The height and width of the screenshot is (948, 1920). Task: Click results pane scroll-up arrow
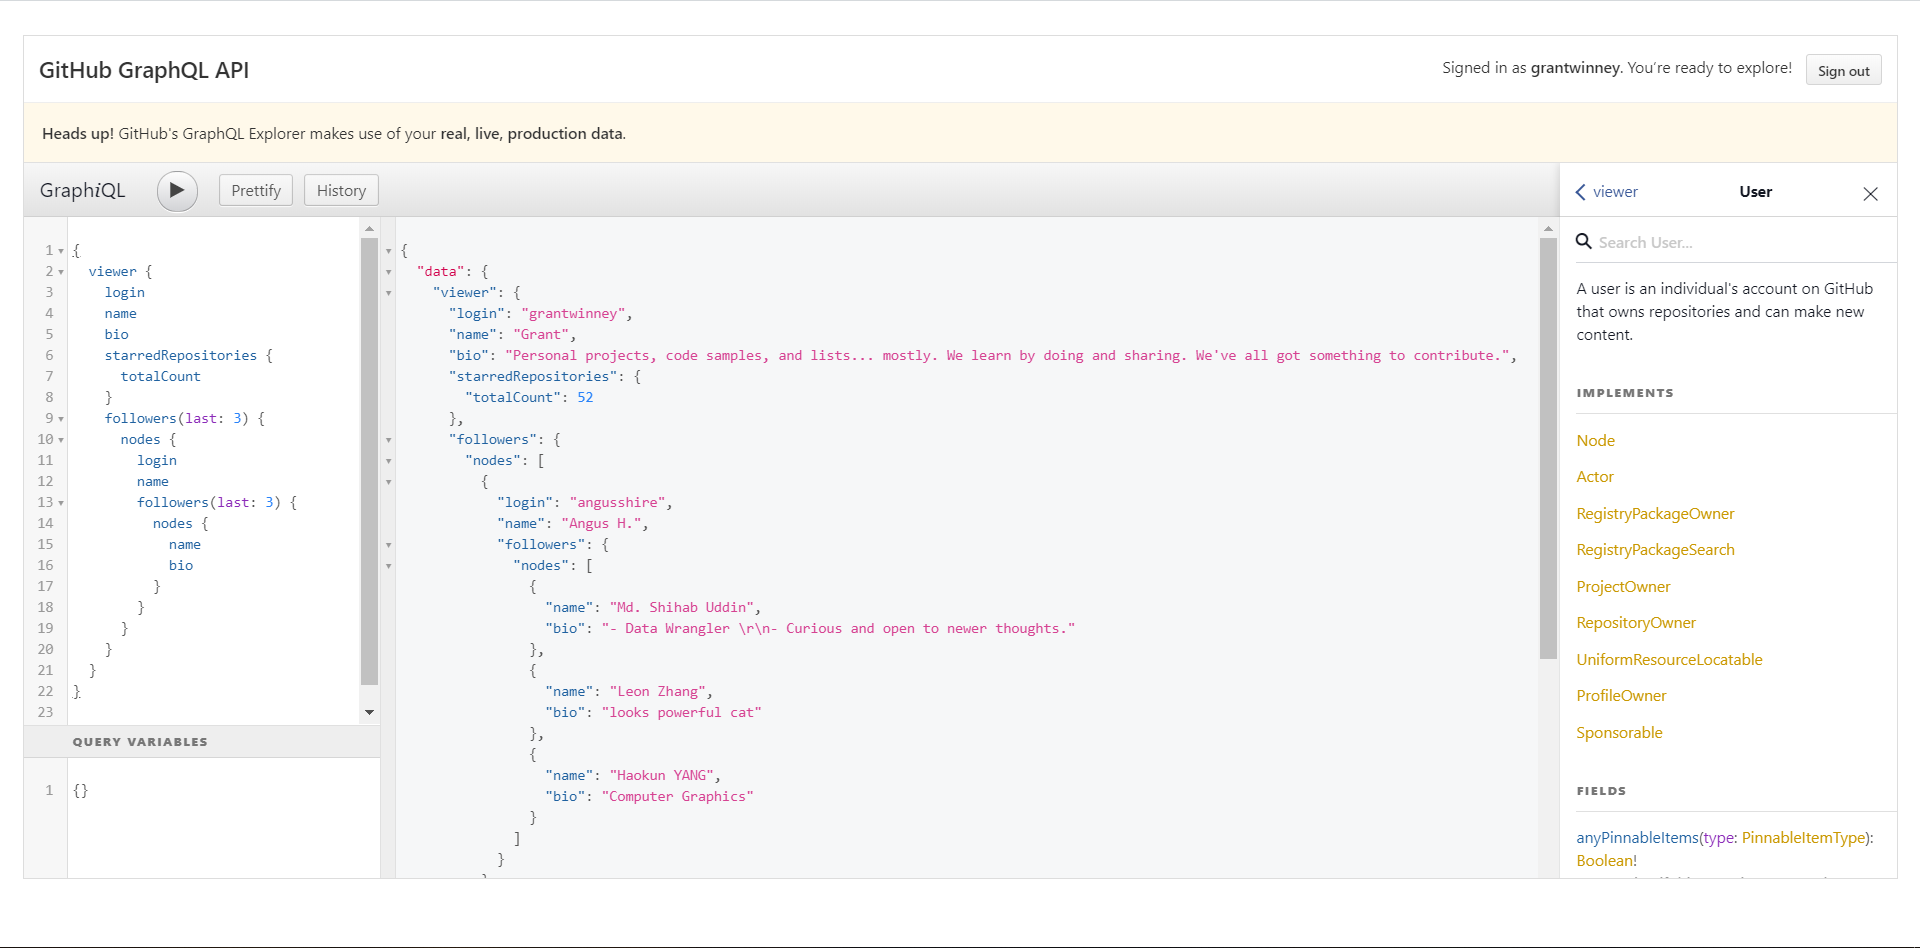(x=1548, y=230)
